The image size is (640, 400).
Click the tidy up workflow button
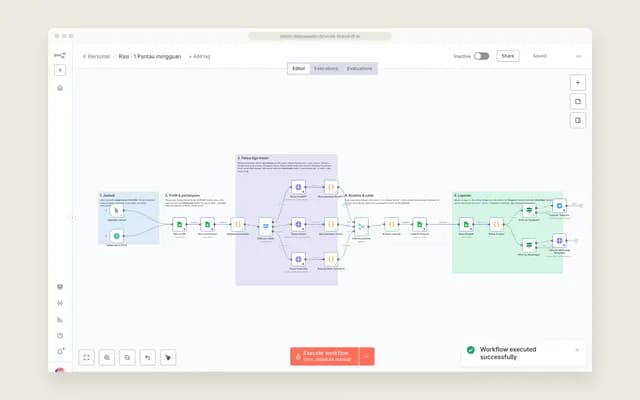coord(168,358)
